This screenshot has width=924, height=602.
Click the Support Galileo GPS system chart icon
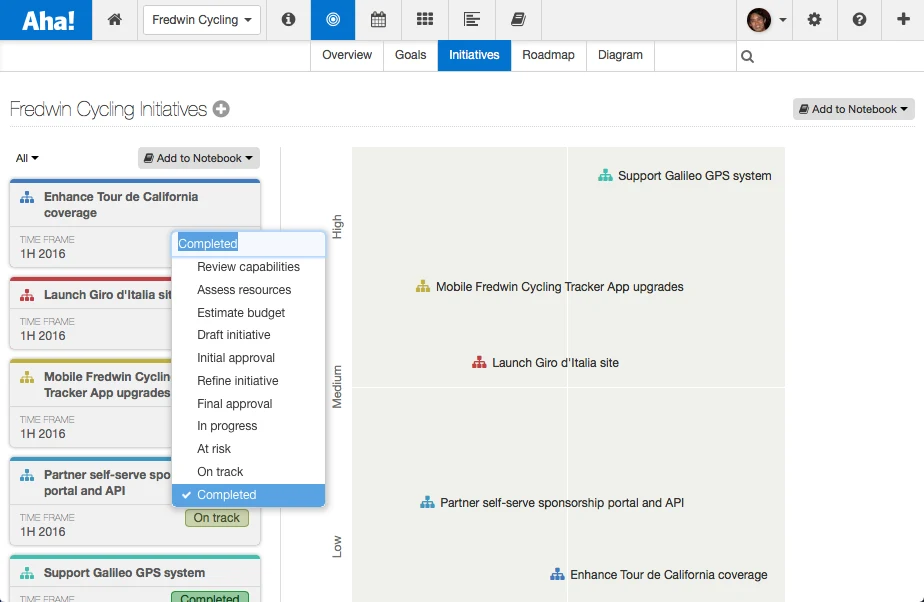coord(605,176)
